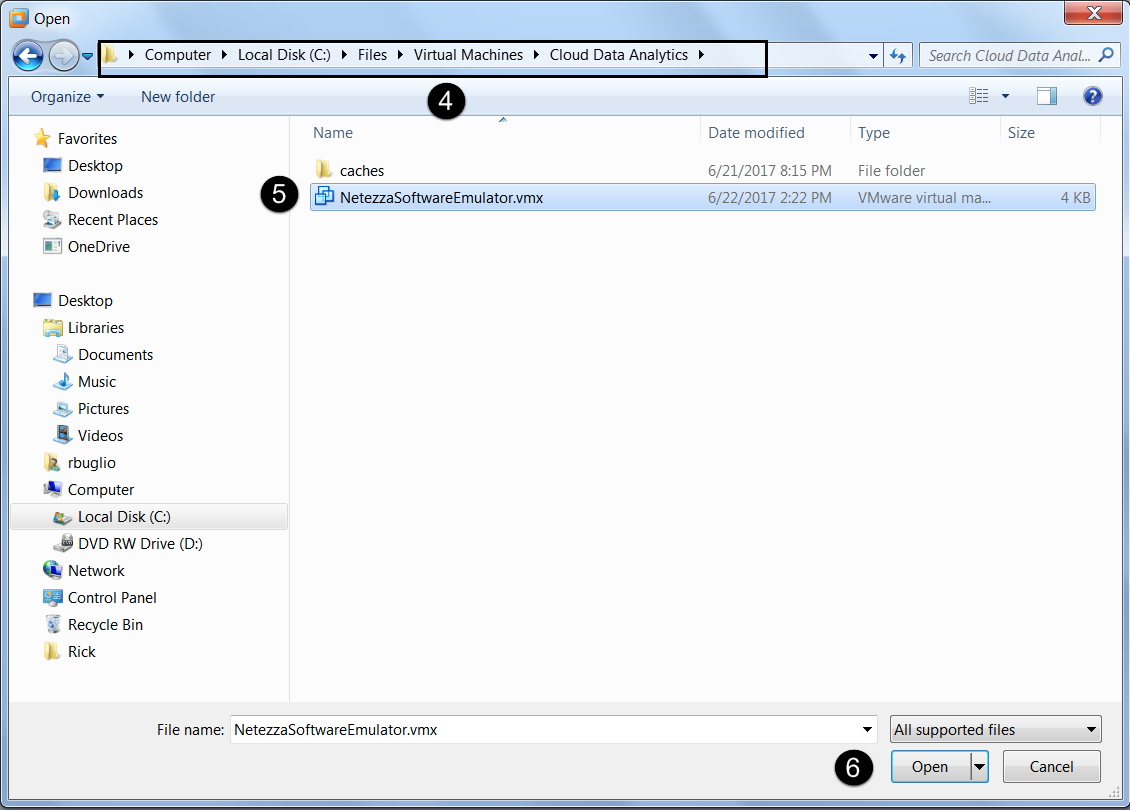This screenshot has width=1130, height=810.
Task: Select Desktop under Favorites
Action: (x=95, y=166)
